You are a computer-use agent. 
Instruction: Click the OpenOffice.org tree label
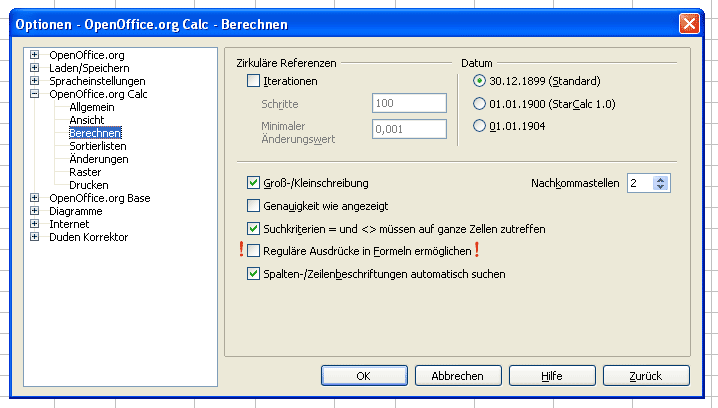(x=87, y=55)
